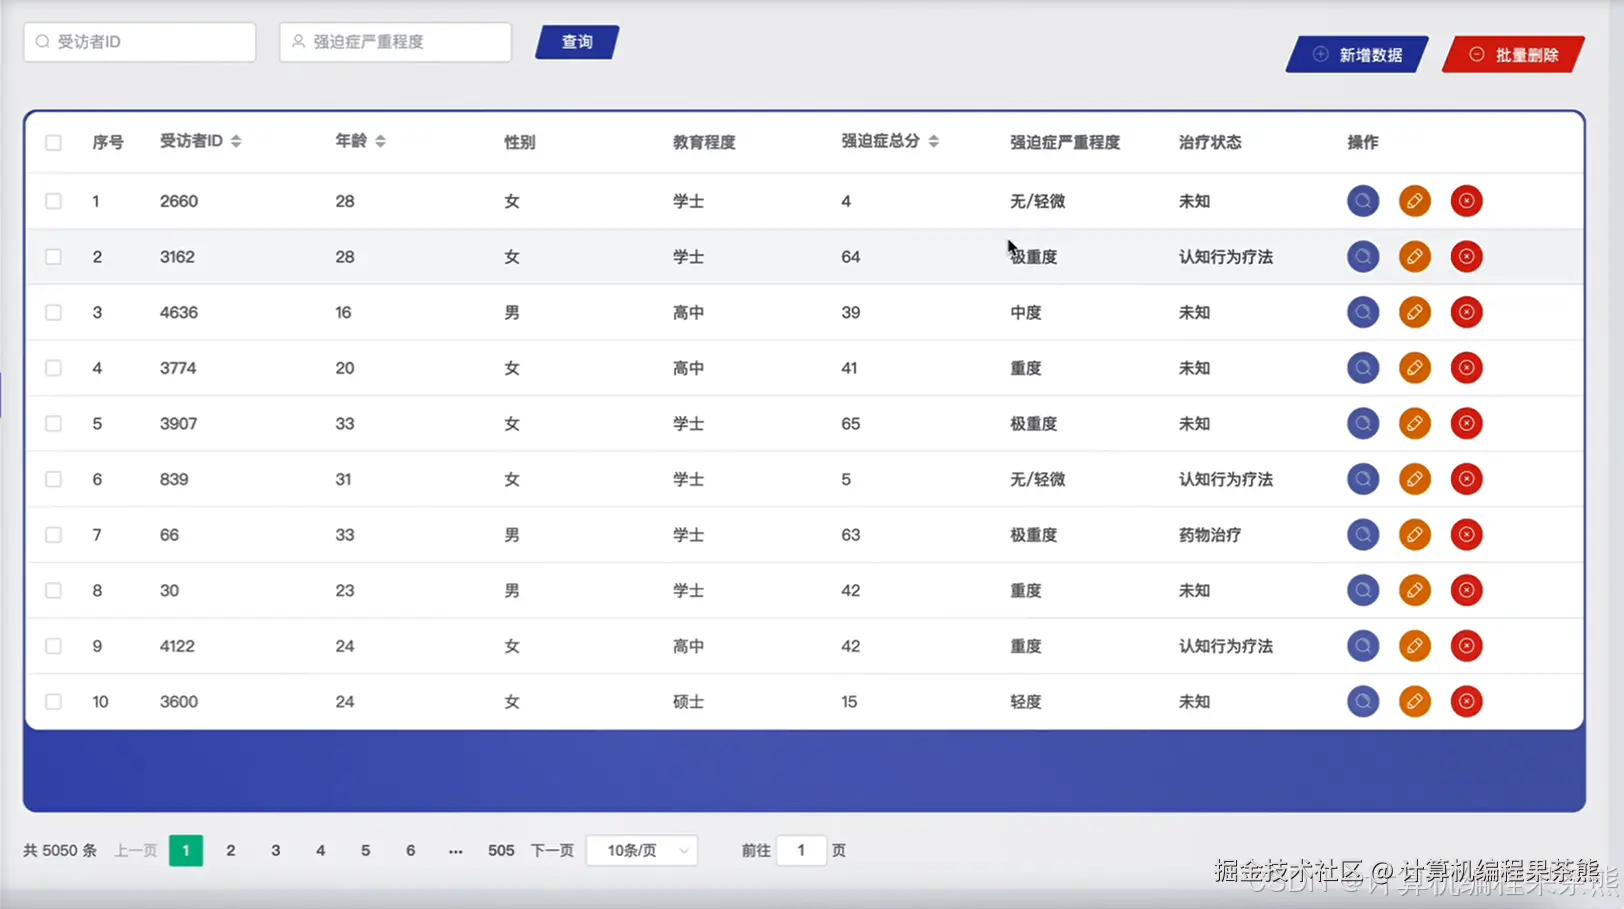Expand the pagination ellipsis for more pages
This screenshot has height=909, width=1624.
point(456,850)
